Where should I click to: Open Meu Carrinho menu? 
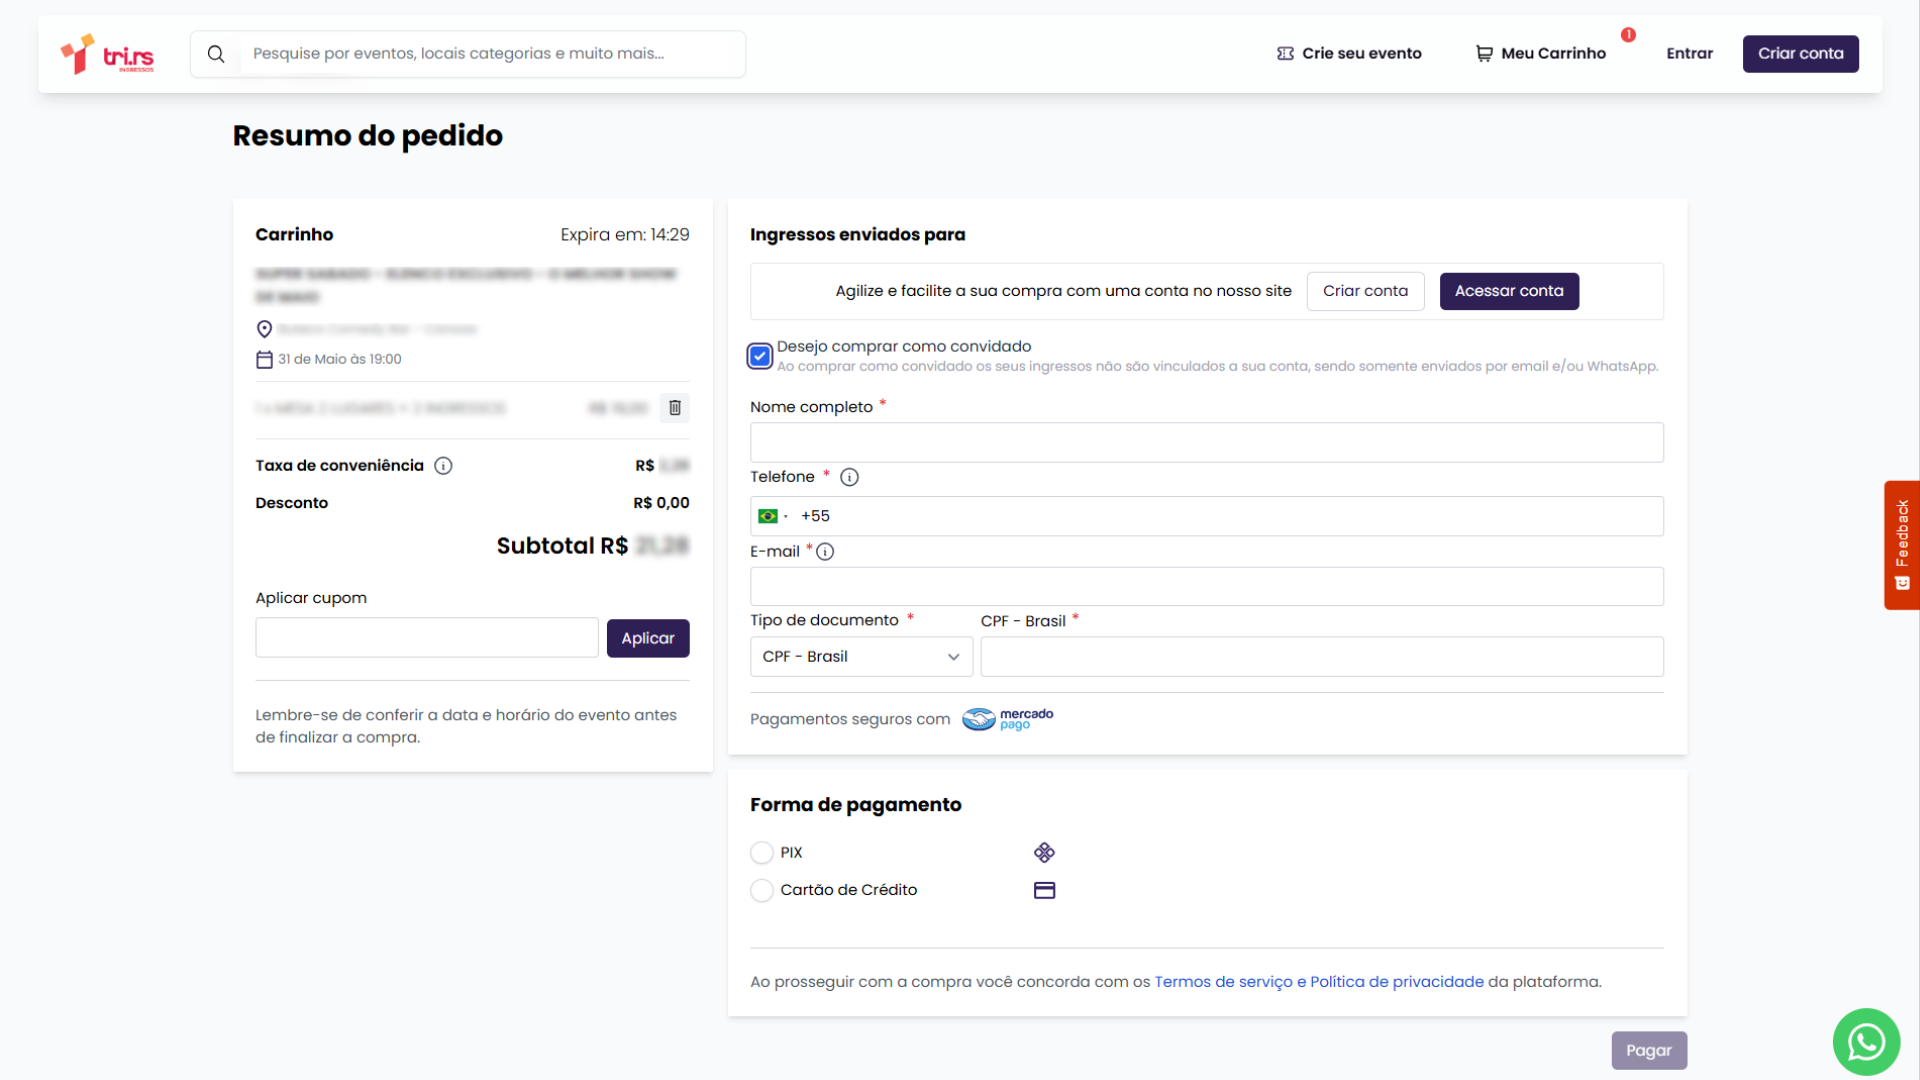[1541, 54]
